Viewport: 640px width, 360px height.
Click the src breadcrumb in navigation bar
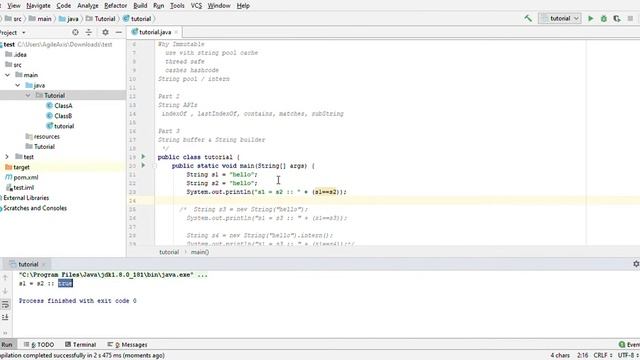pos(13,19)
